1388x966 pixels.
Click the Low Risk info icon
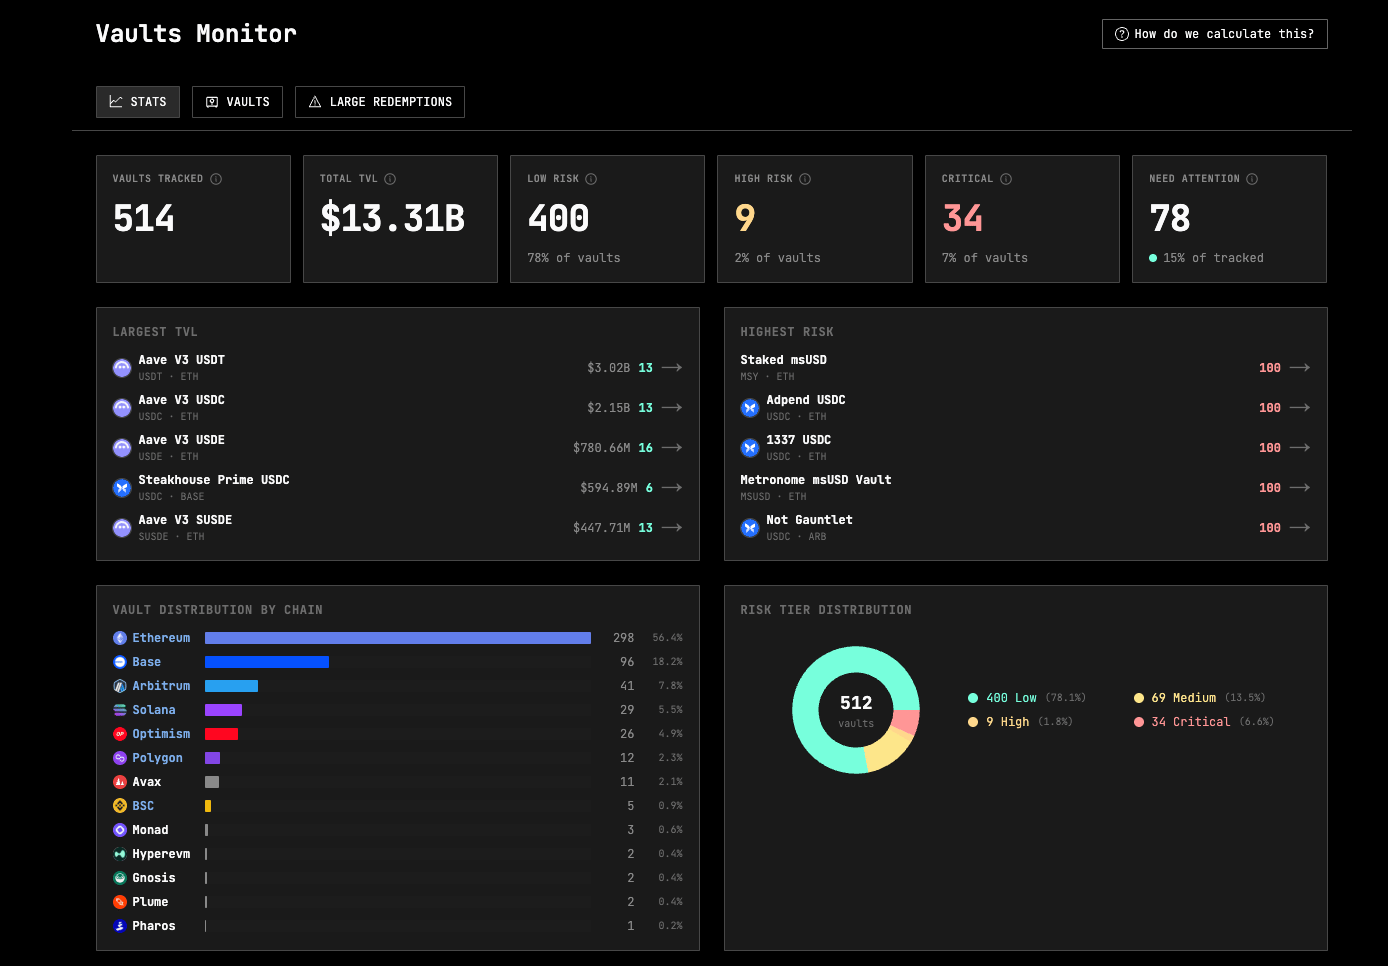[591, 179]
